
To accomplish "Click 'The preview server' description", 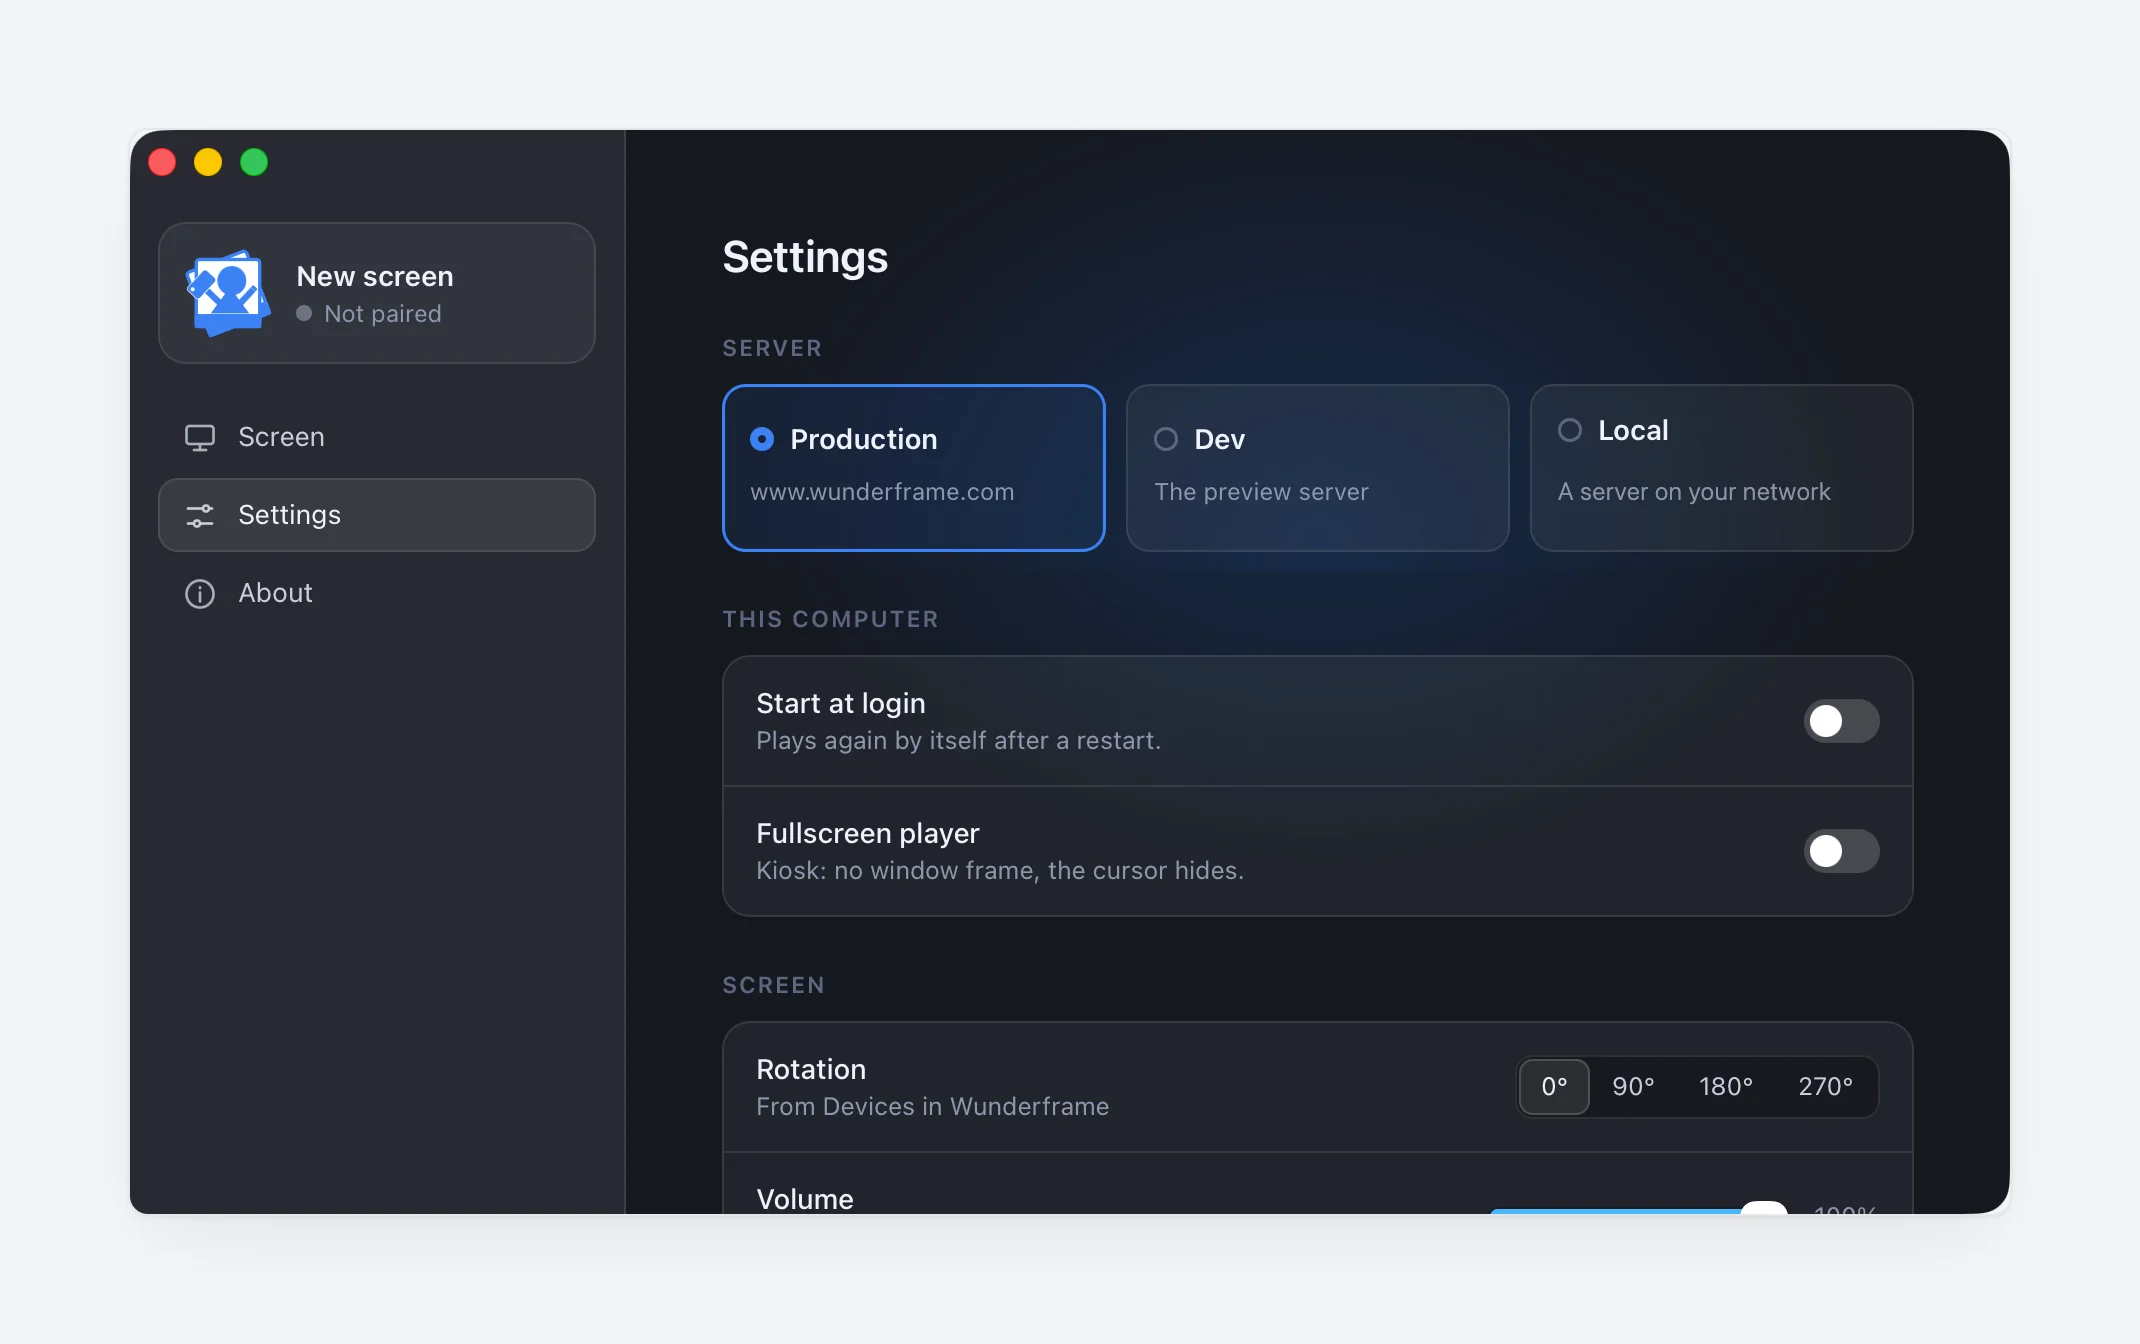I will tap(1261, 492).
